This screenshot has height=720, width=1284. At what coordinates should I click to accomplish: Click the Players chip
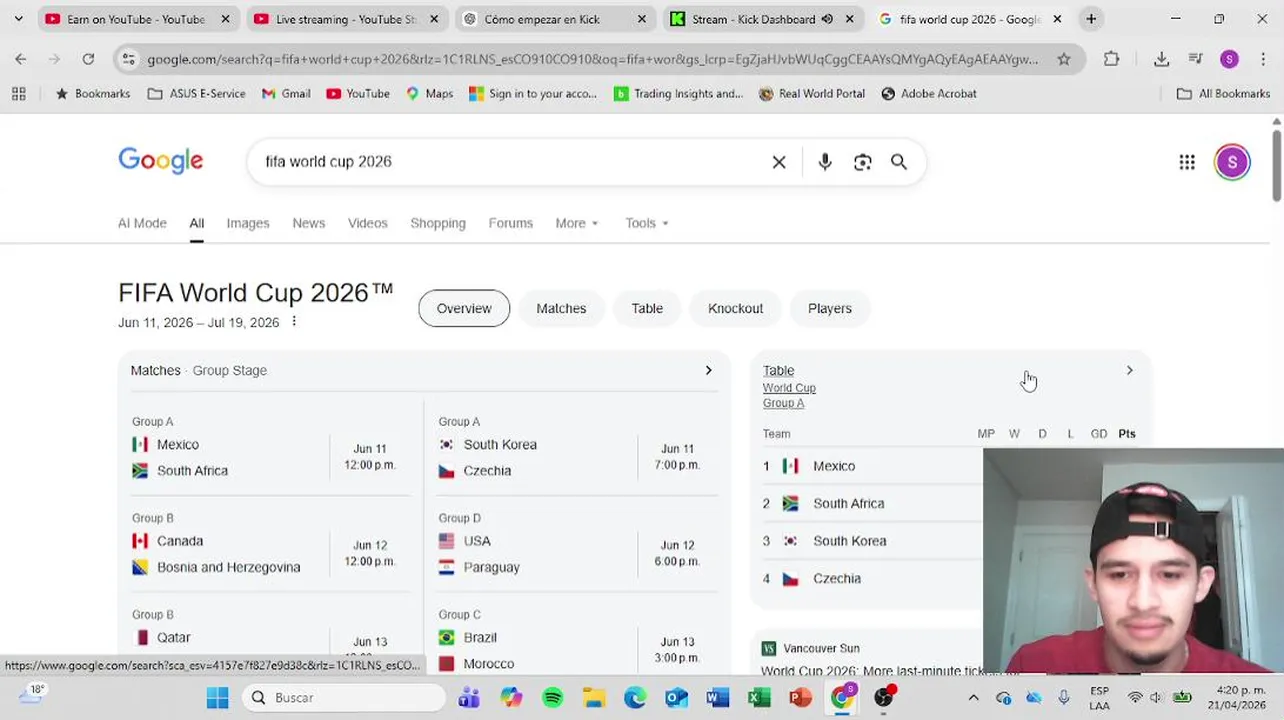tap(830, 308)
